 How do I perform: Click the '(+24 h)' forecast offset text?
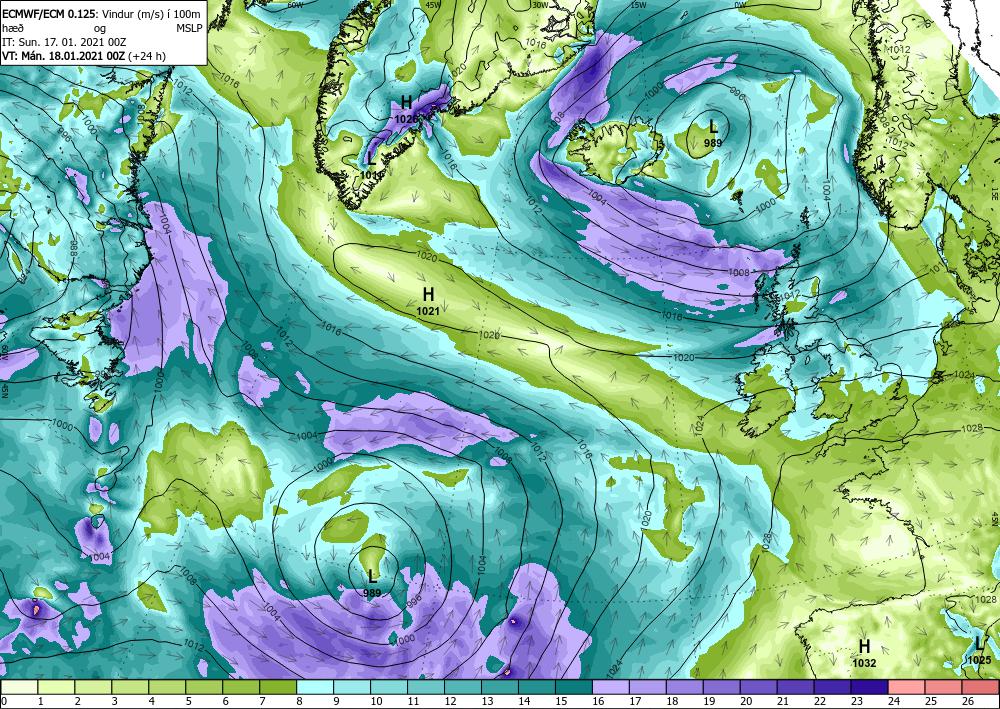pyautogui.click(x=147, y=55)
